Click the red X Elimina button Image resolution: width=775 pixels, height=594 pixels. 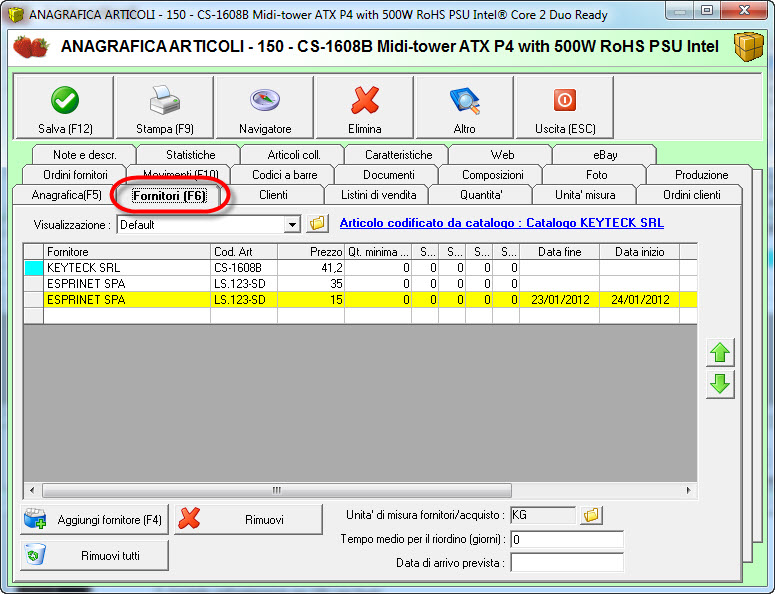point(365,107)
